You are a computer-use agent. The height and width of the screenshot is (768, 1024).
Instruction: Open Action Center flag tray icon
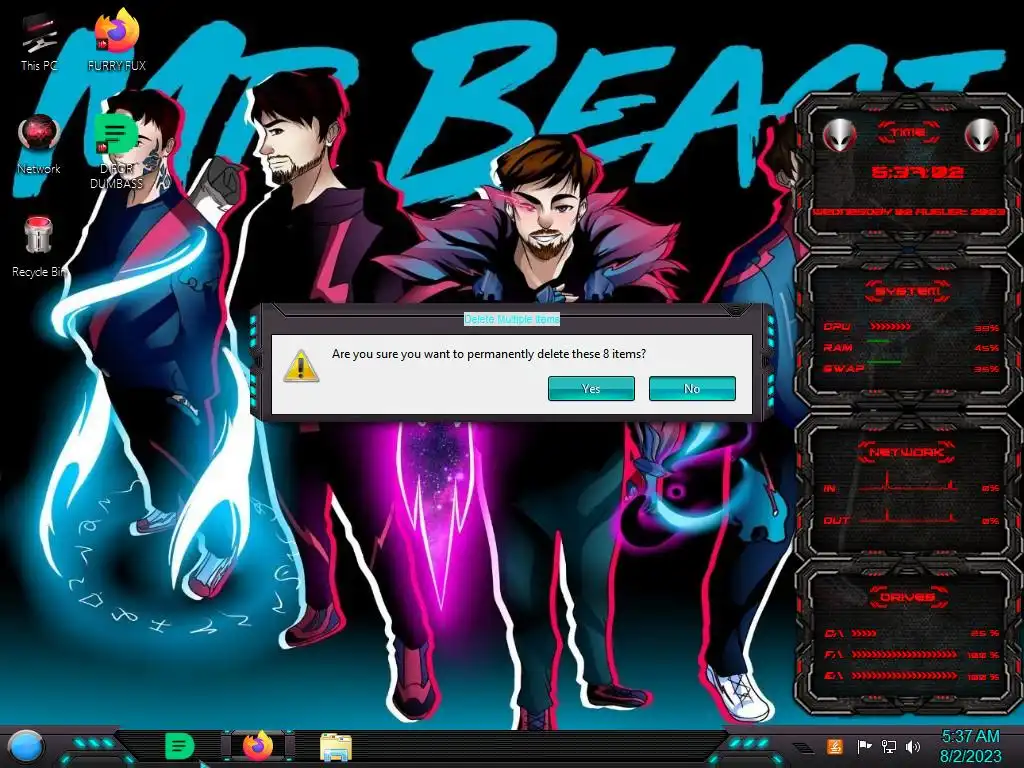[x=864, y=746]
